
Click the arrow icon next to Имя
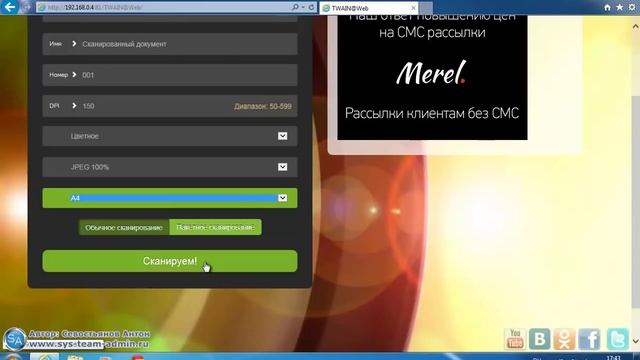(74, 44)
